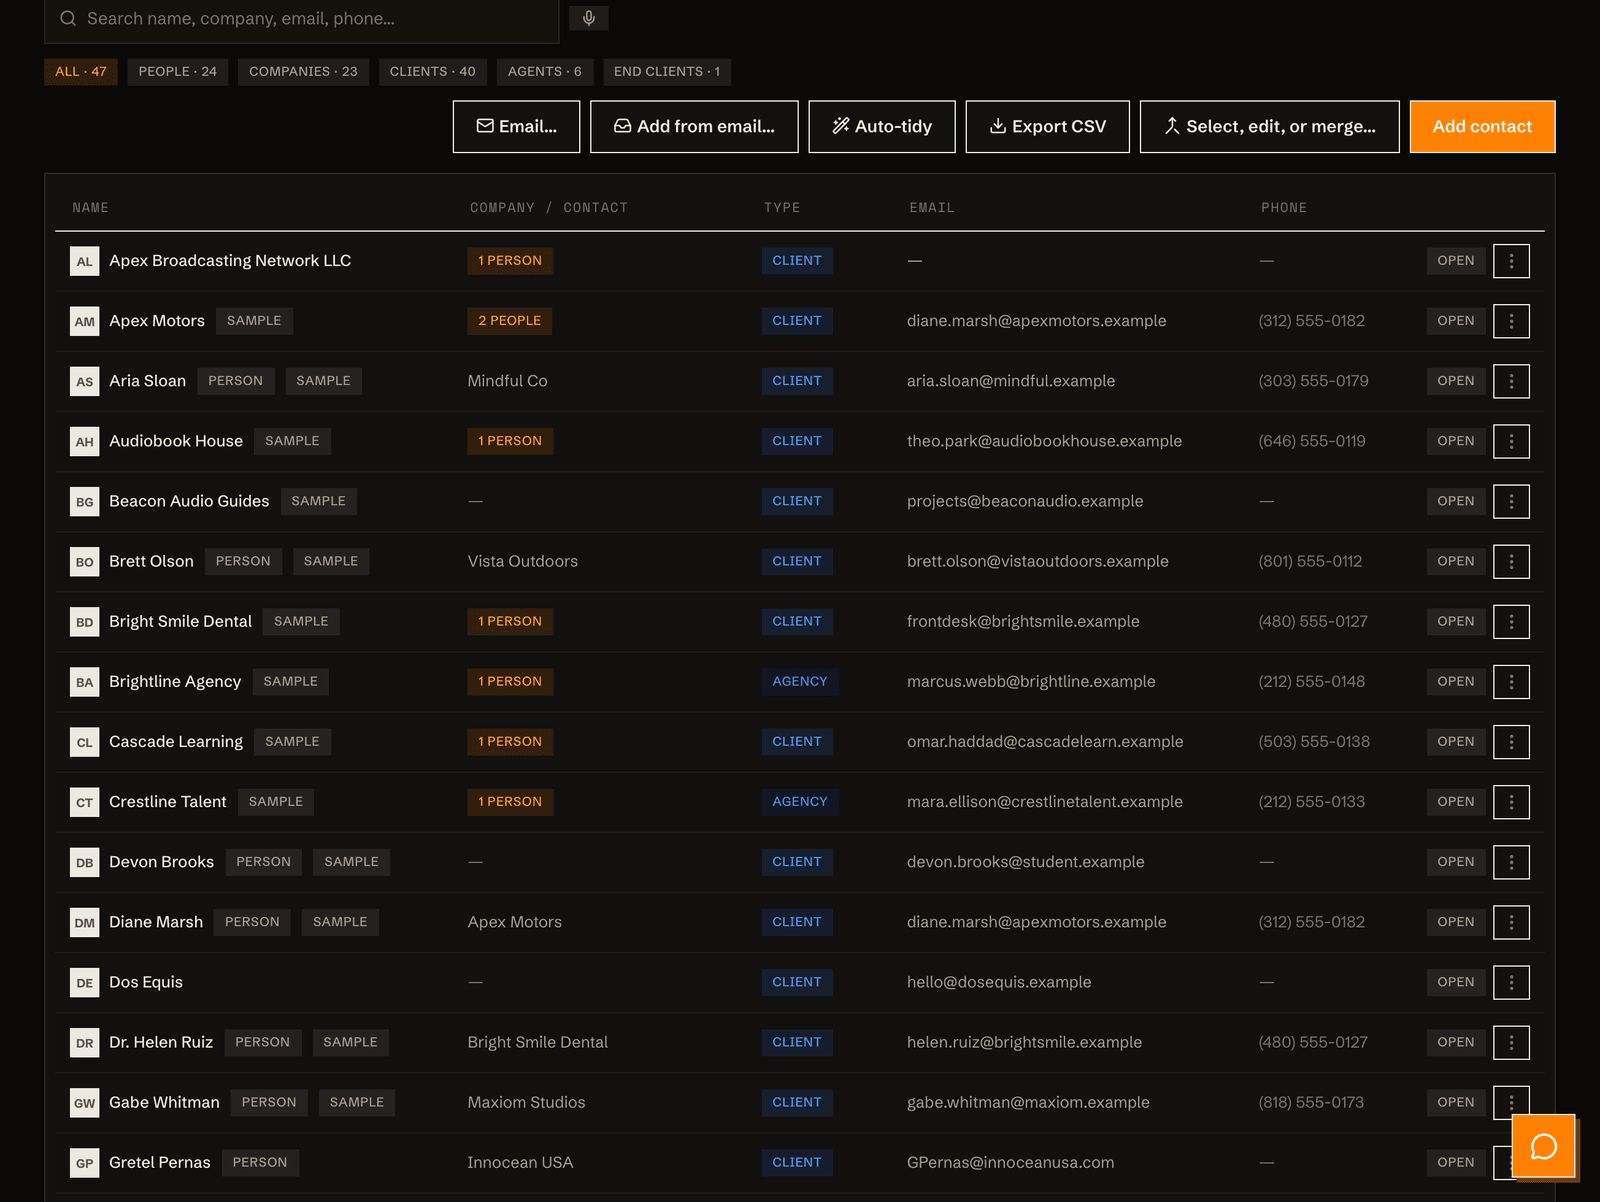Open more options for Crestline Talent
This screenshot has width=1600, height=1202.
[1511, 801]
